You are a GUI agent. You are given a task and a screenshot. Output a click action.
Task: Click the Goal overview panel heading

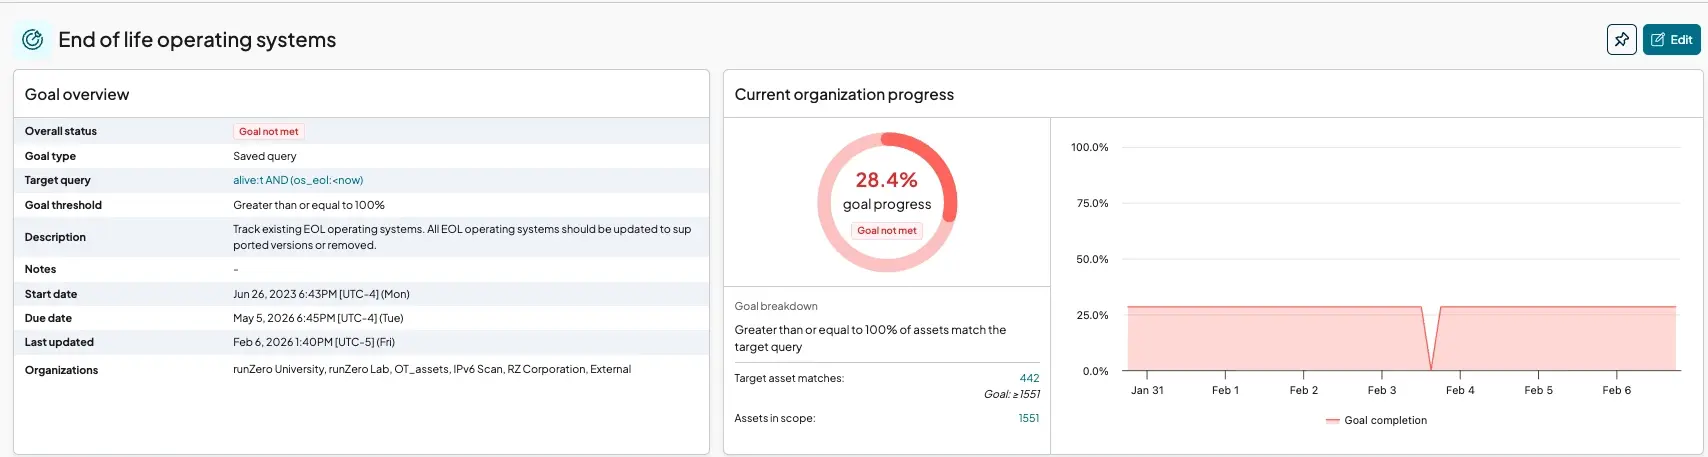click(x=77, y=95)
